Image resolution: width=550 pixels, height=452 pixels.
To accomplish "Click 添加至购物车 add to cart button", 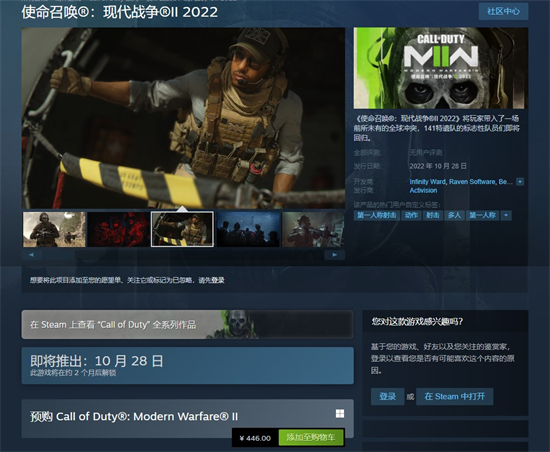I will pyautogui.click(x=311, y=437).
